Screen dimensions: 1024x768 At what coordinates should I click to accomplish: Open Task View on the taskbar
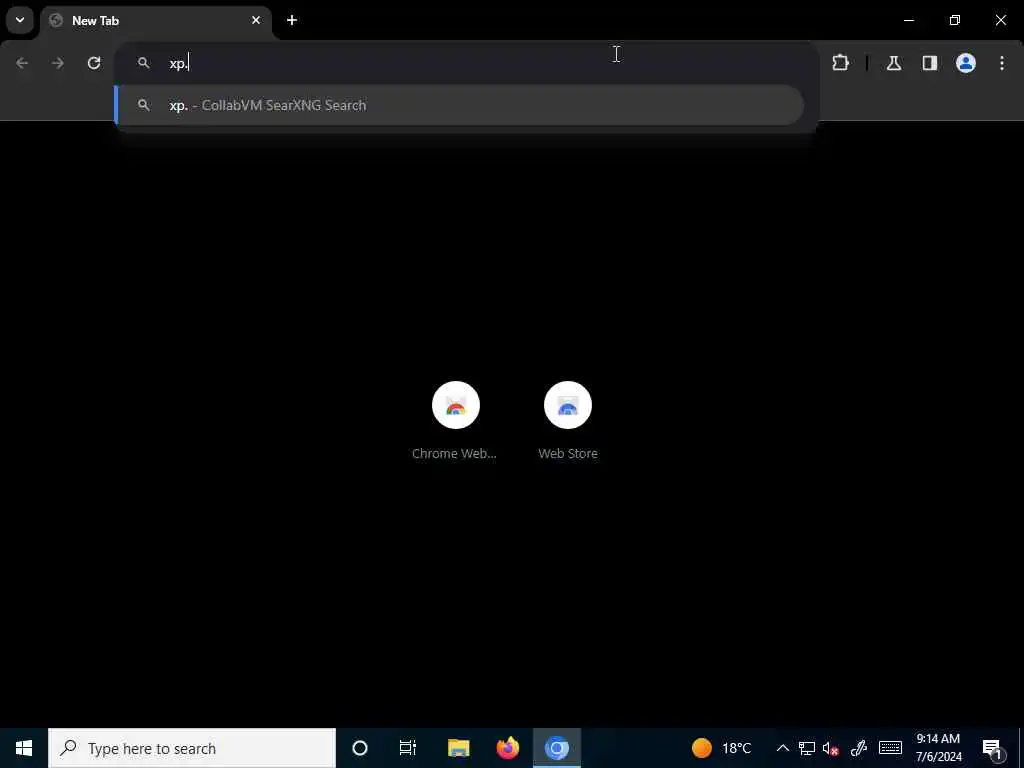[x=408, y=748]
